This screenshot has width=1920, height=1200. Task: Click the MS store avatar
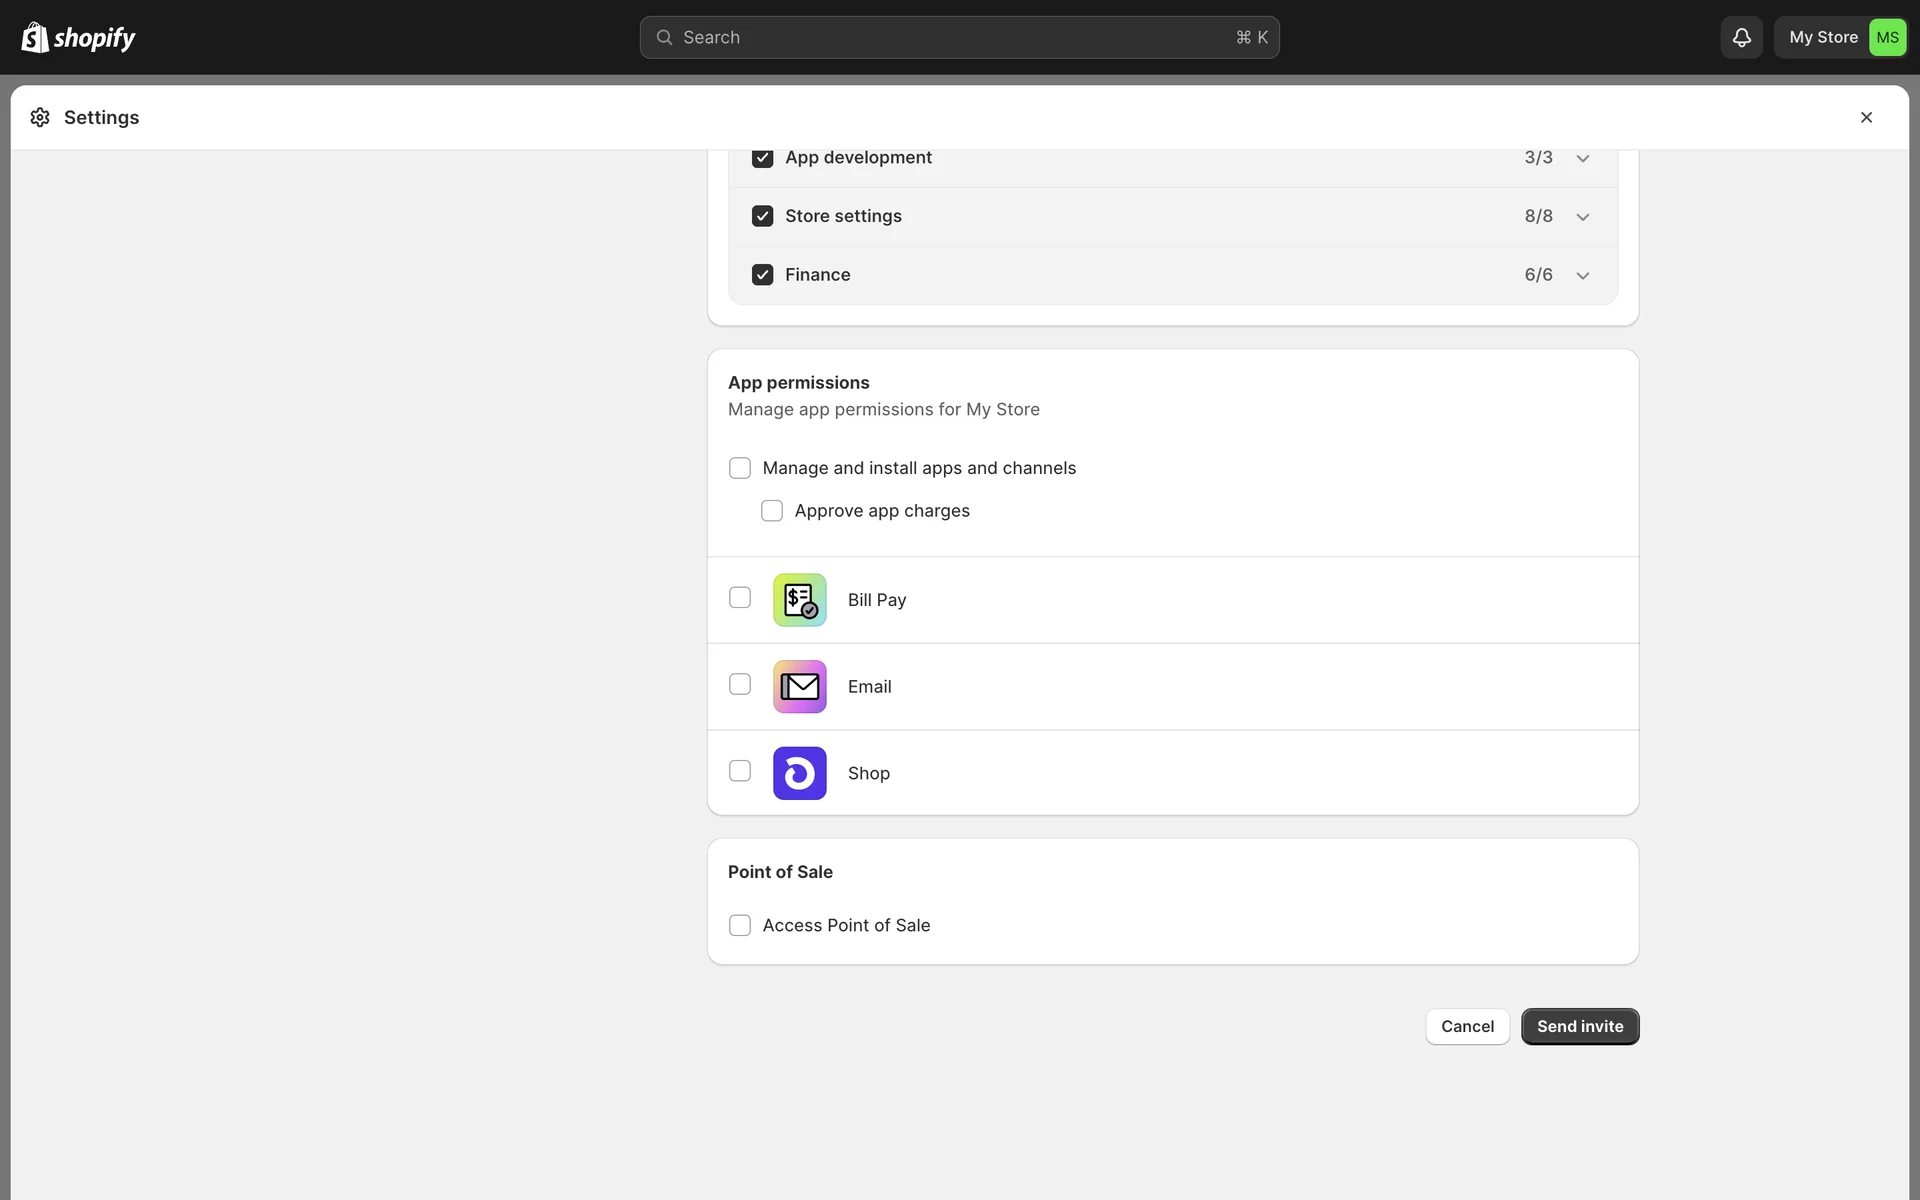pos(1886,38)
